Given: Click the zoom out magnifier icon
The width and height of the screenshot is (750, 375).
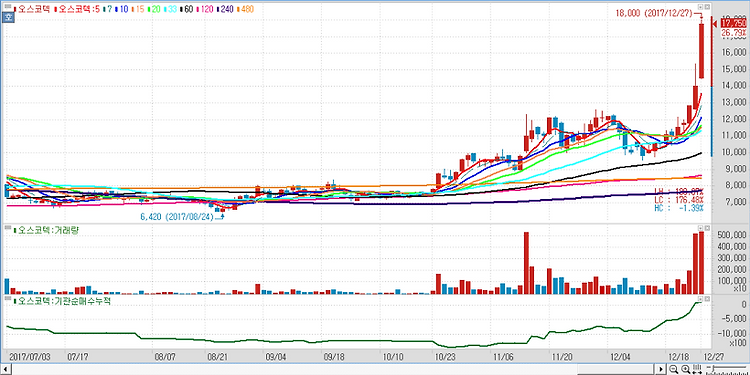Looking at the screenshot, I should 673,369.
